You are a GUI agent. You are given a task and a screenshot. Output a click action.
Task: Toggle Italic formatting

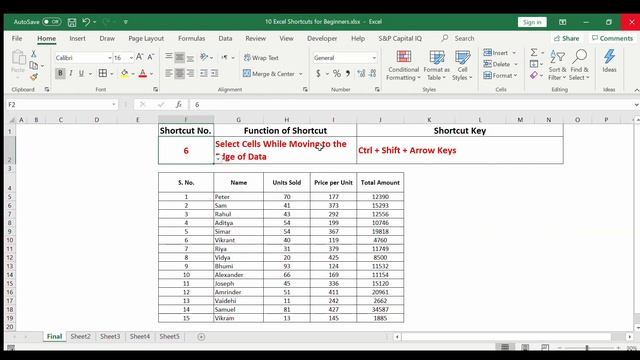pyautogui.click(x=71, y=73)
